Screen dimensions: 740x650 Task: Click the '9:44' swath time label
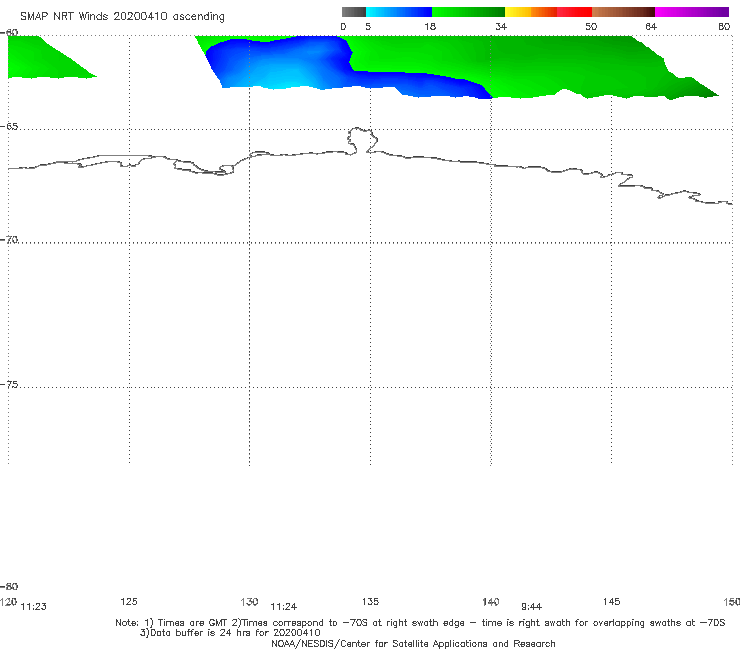[531, 607]
